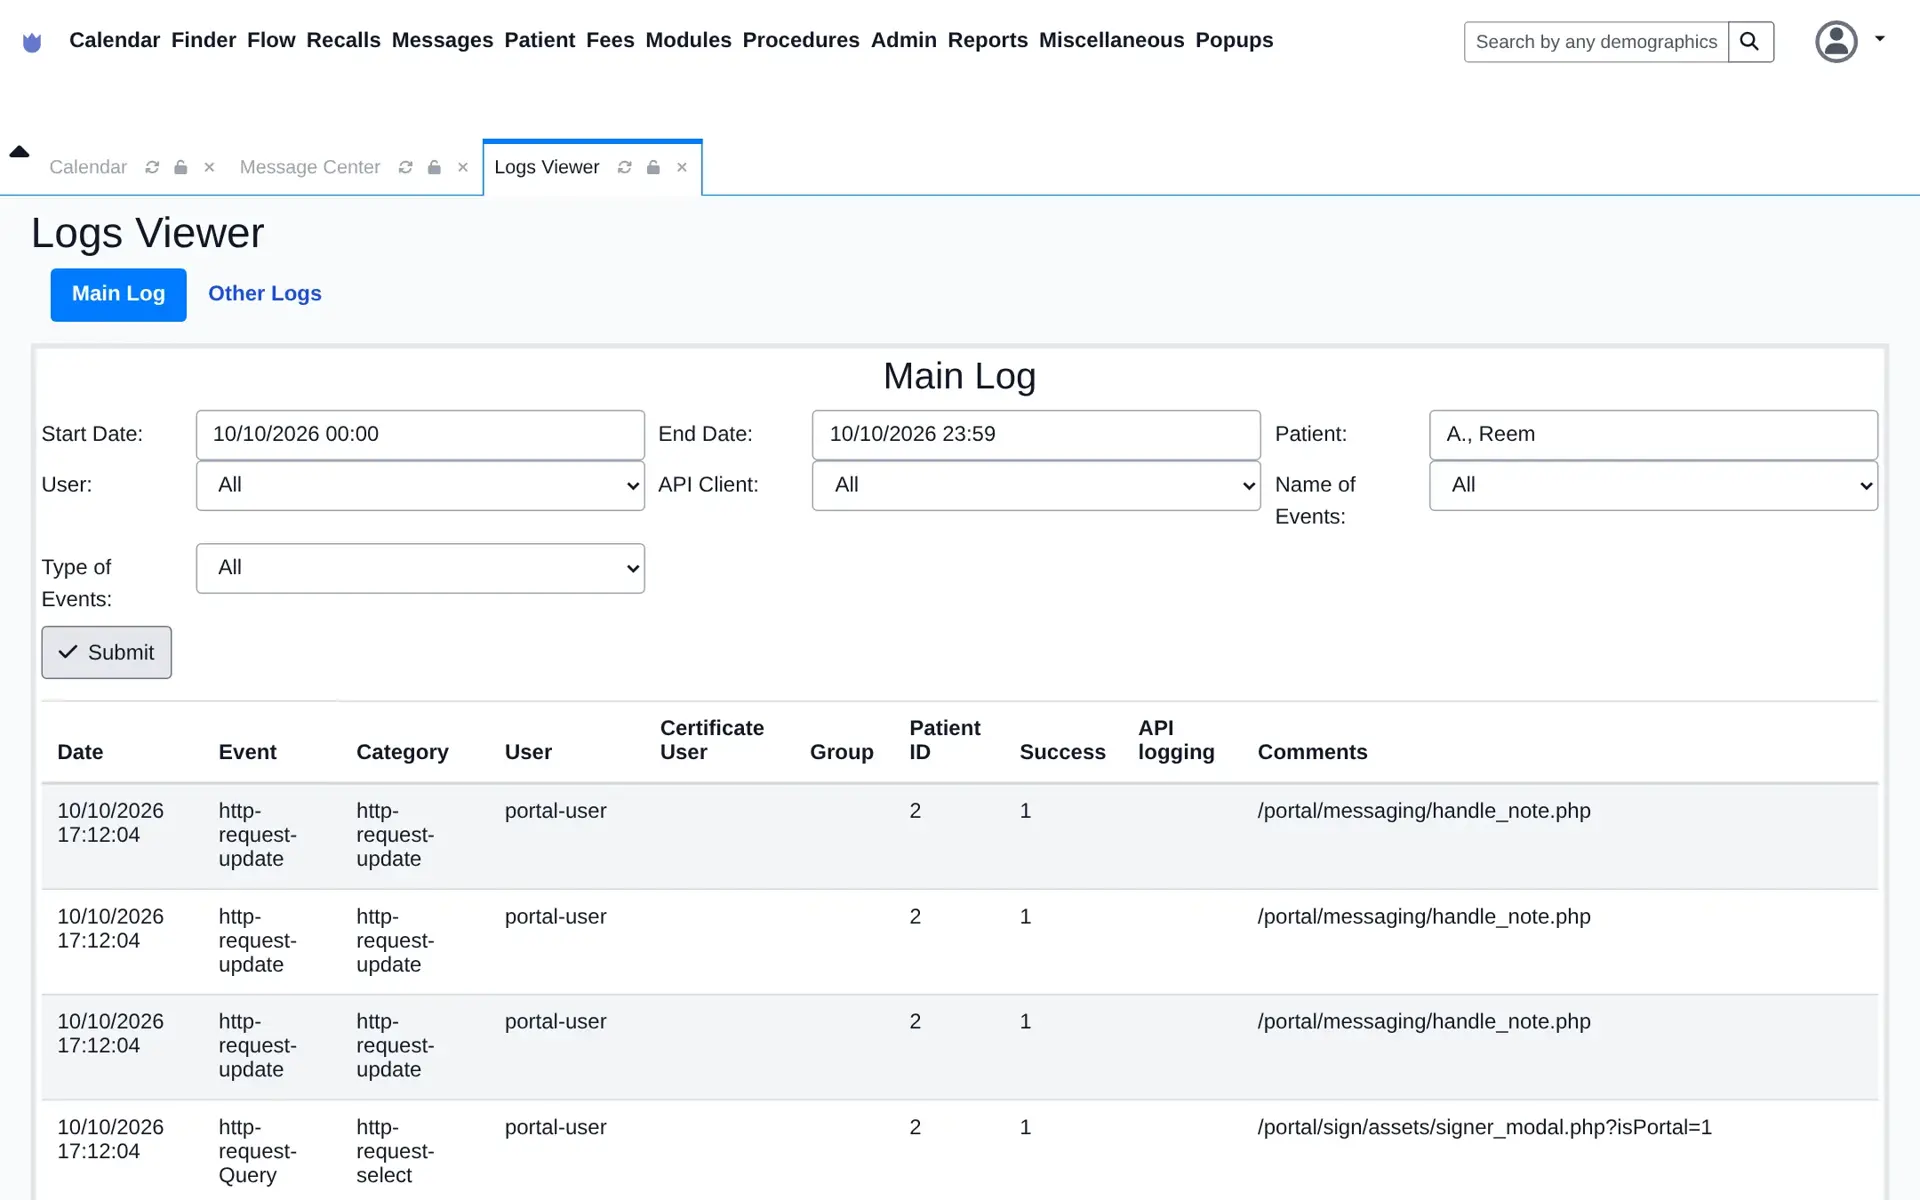Open the Popups menu
1920x1200 pixels.
(1234, 40)
